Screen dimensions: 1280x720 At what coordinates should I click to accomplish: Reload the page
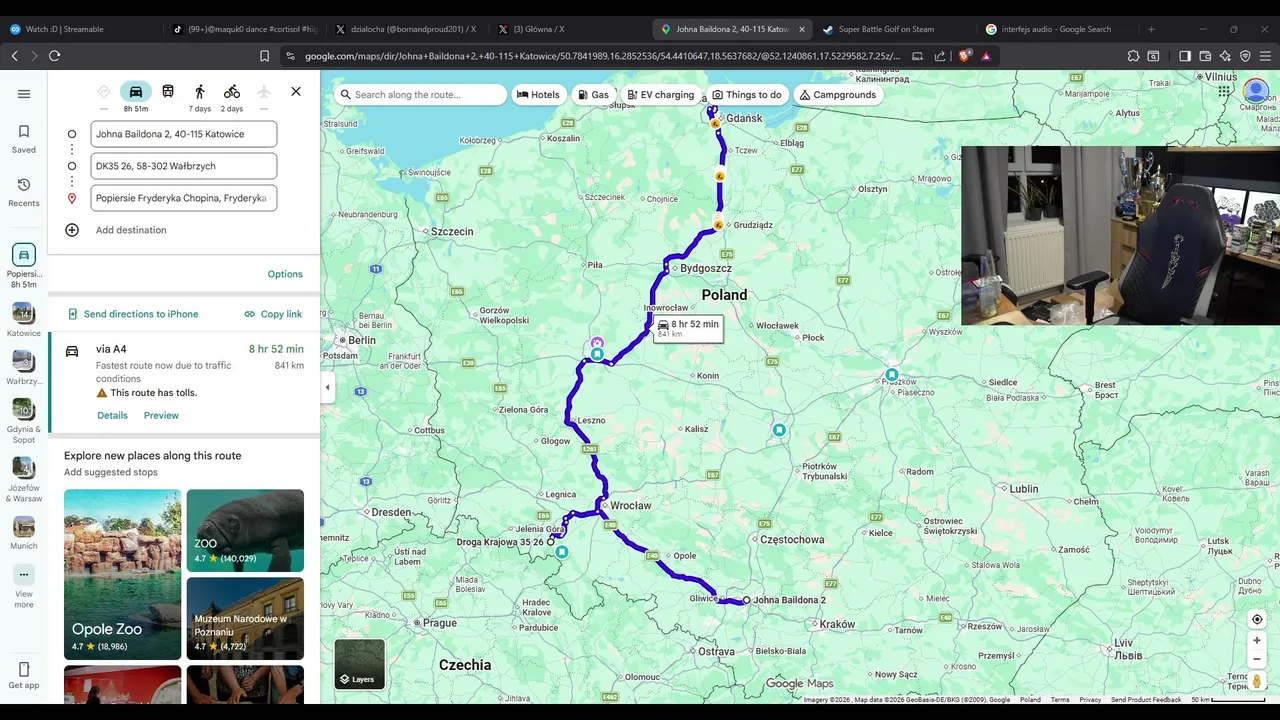click(55, 56)
